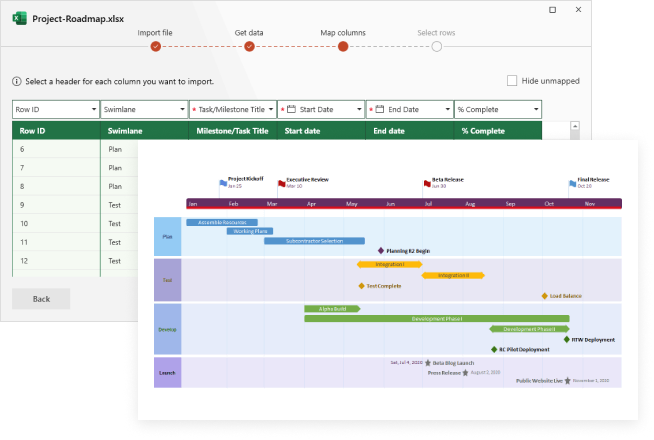Screen dimensions: 654x440
Task: Click the Excel file icon in title bar
Action: click(x=19, y=18)
